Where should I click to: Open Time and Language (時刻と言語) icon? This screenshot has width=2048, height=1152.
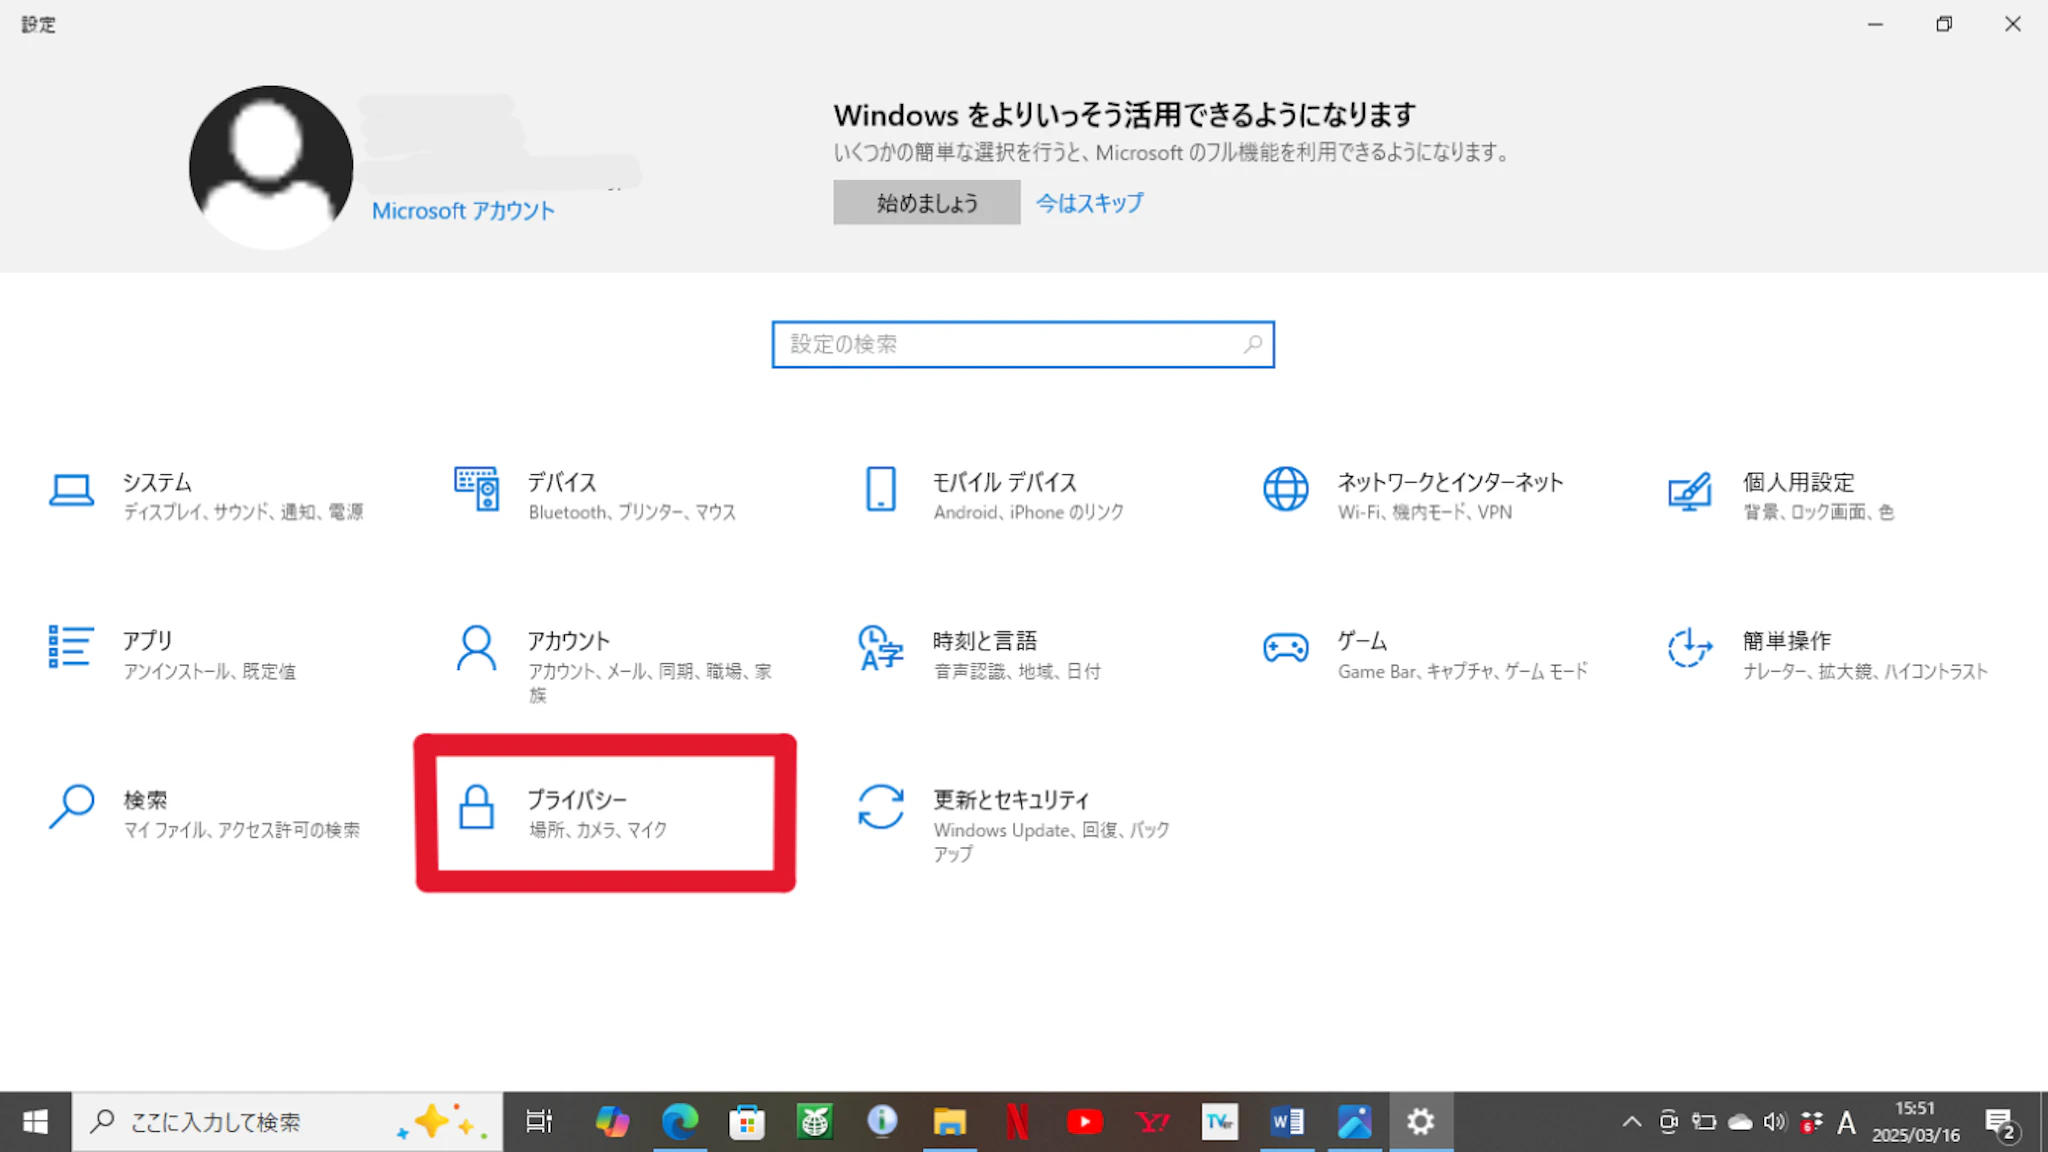[x=881, y=648]
